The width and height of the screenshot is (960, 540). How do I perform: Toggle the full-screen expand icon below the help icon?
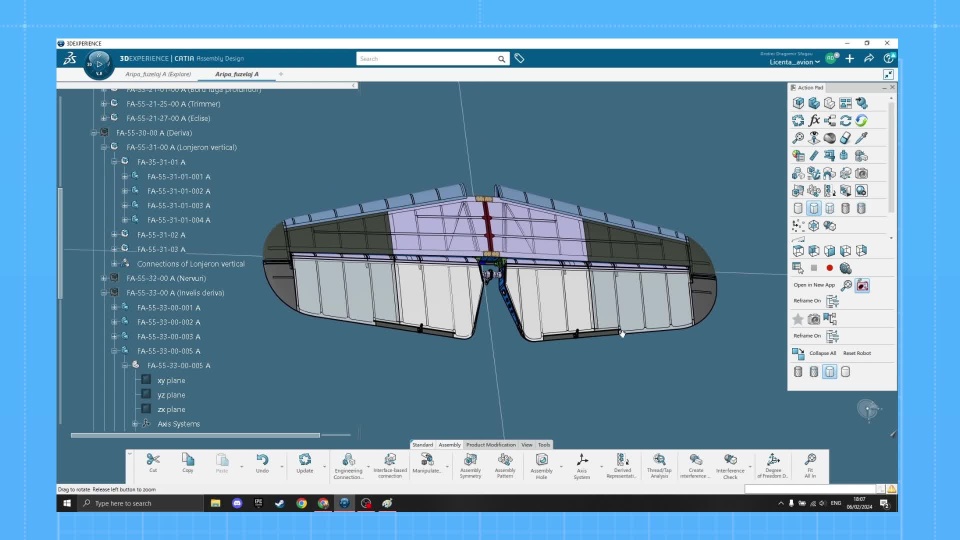click(x=888, y=74)
